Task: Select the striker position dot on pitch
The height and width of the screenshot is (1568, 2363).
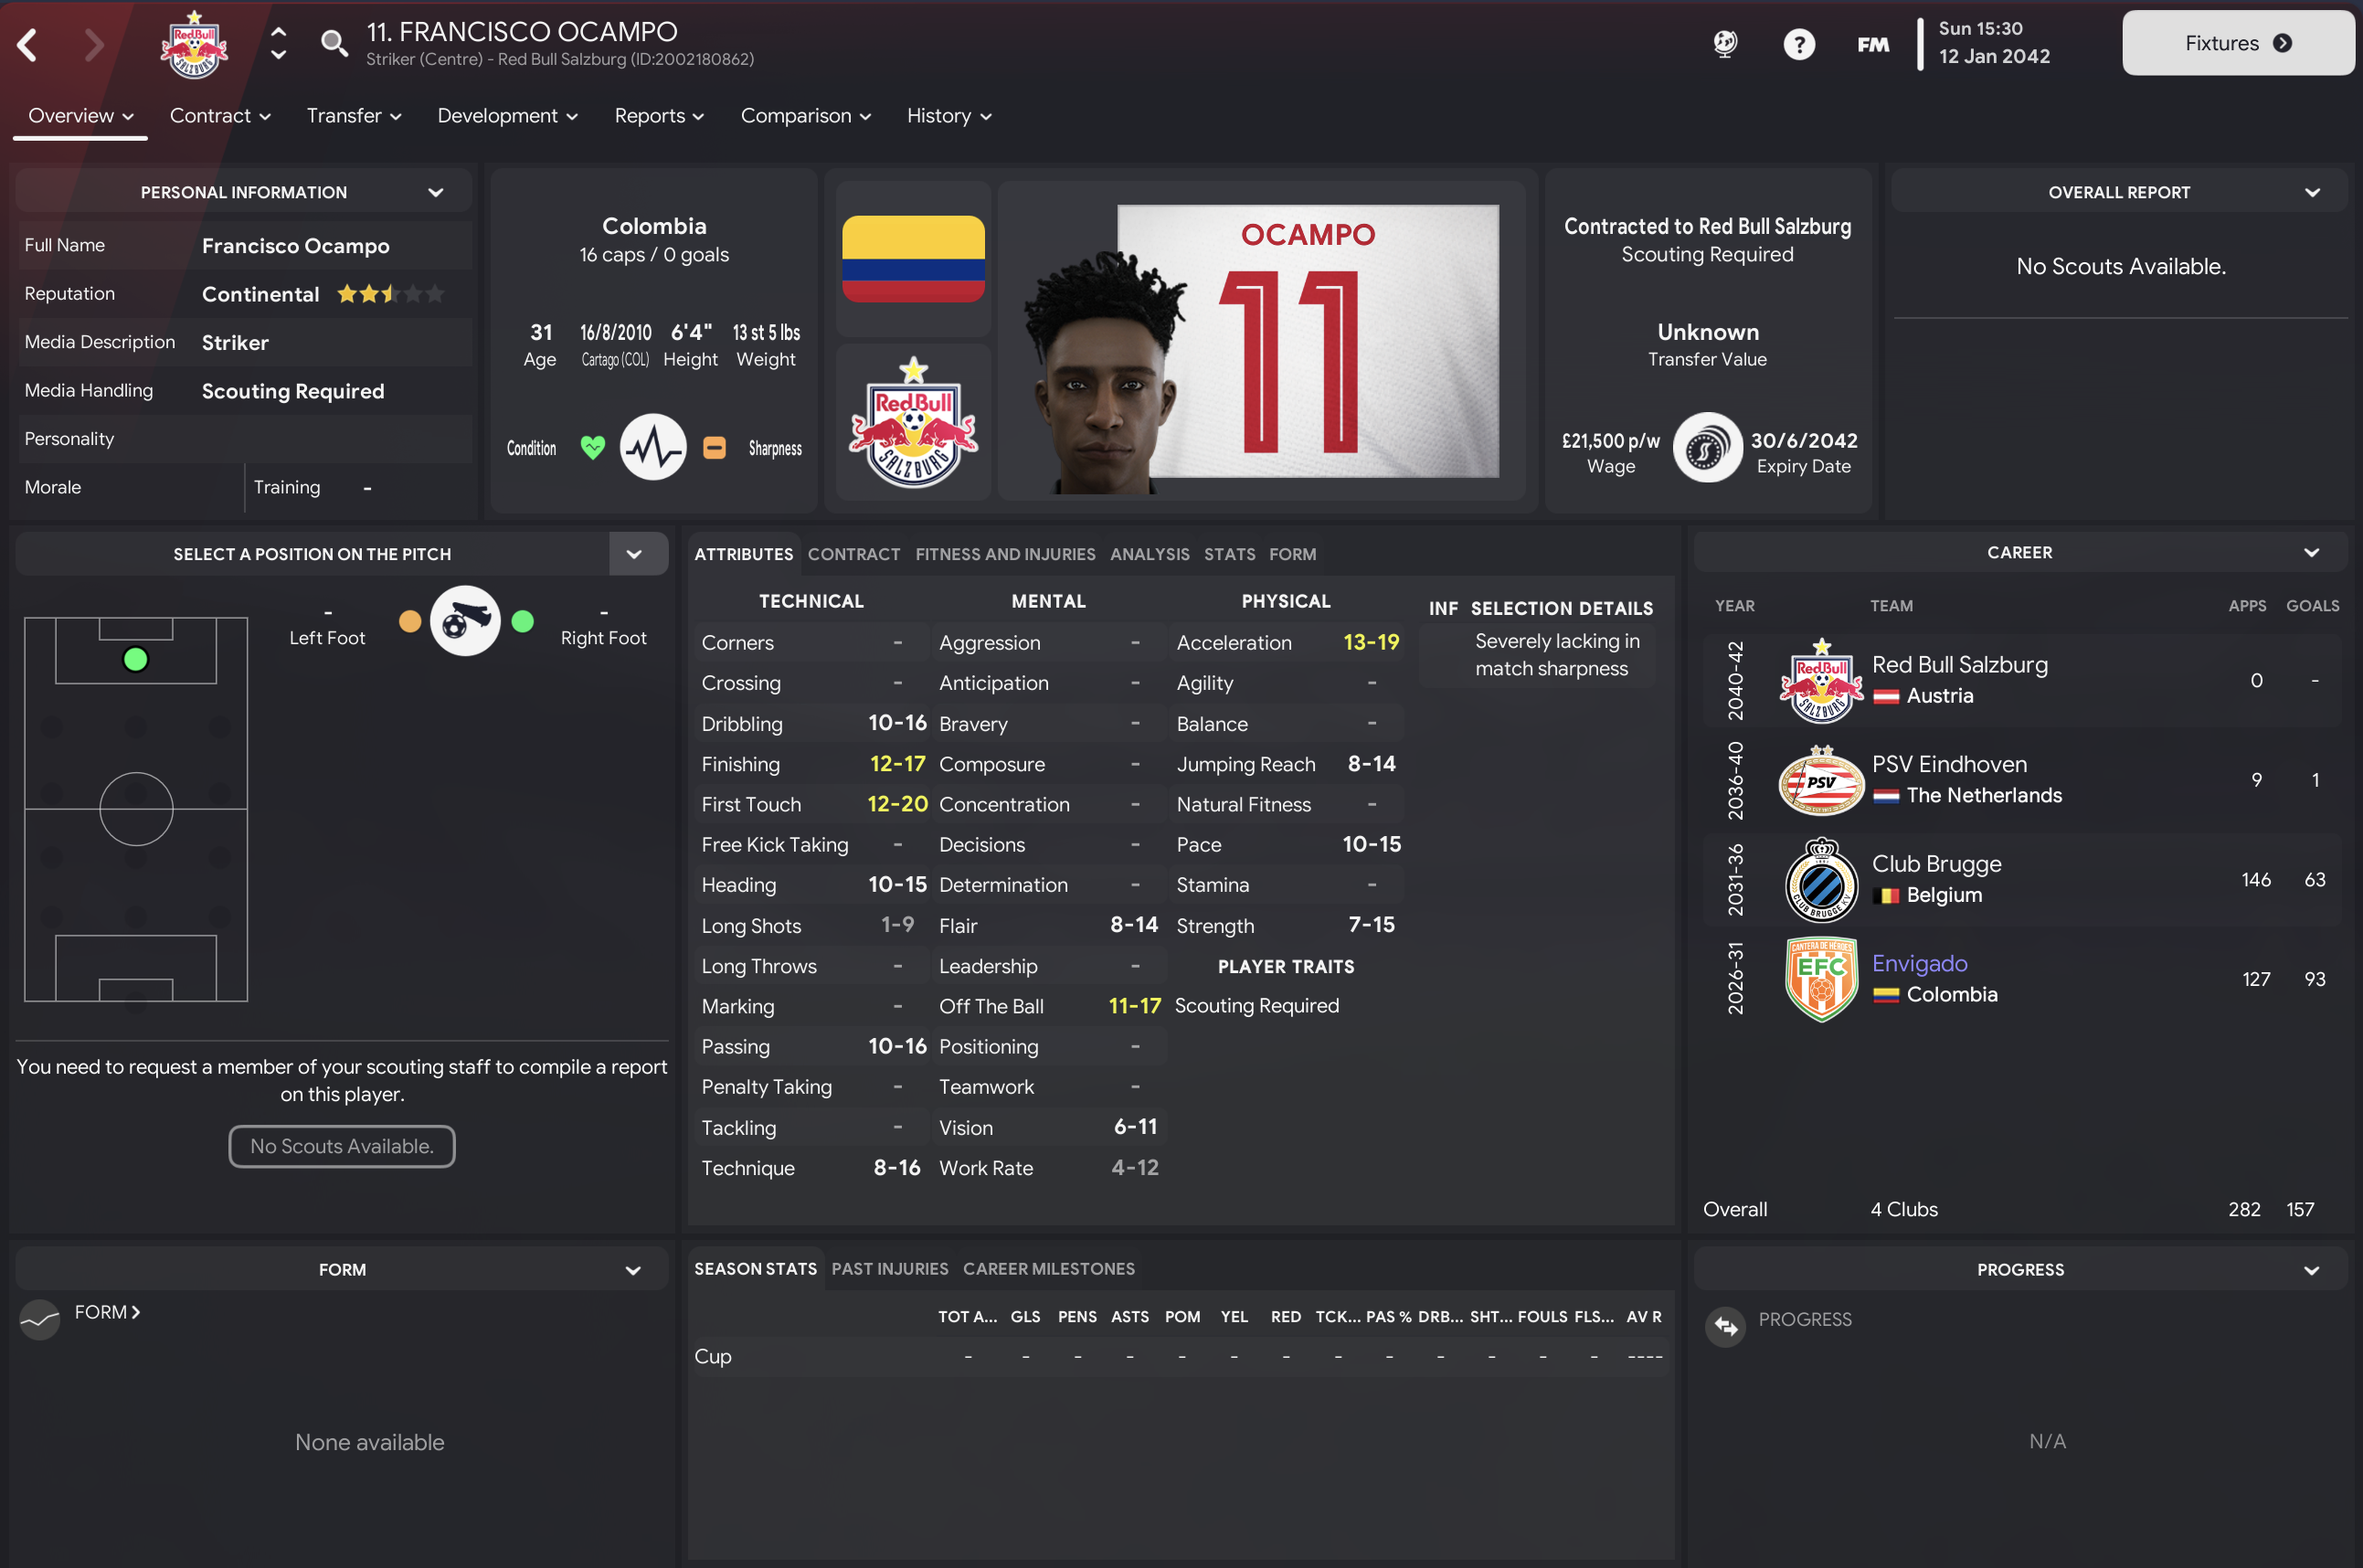Action: [x=136, y=660]
